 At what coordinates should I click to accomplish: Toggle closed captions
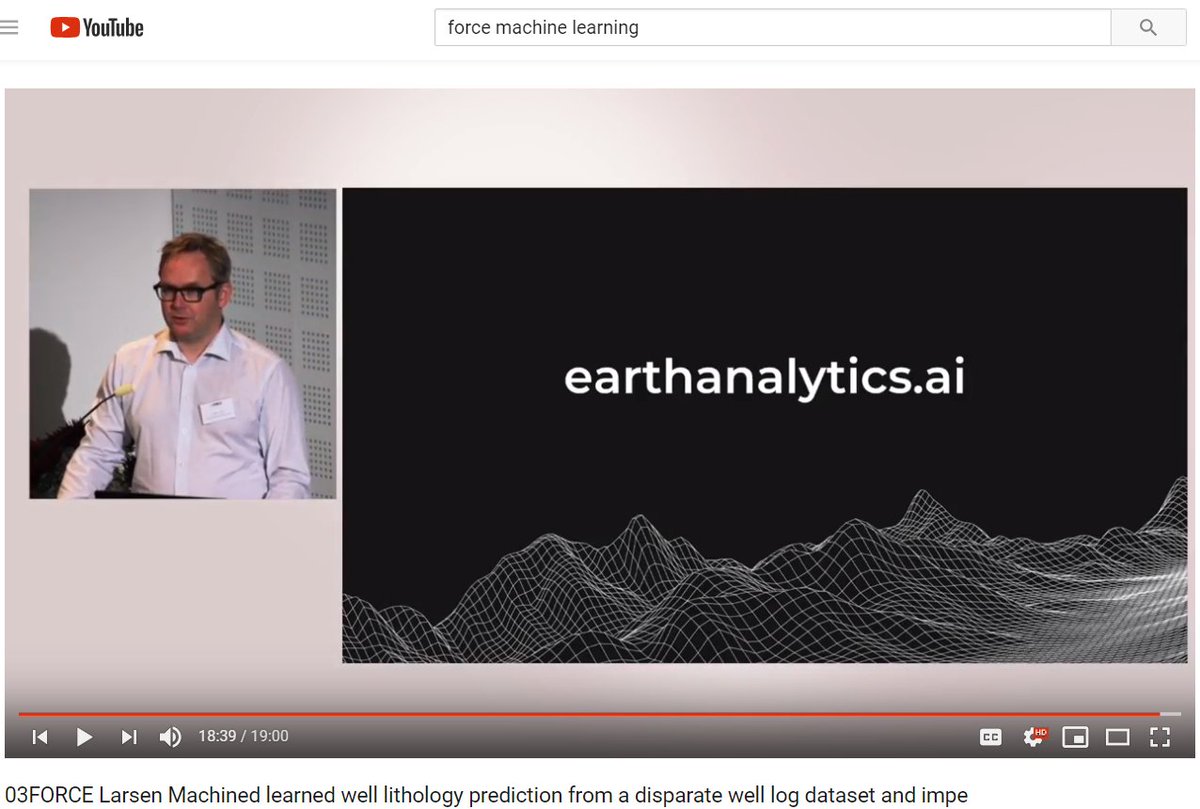pyautogui.click(x=990, y=737)
